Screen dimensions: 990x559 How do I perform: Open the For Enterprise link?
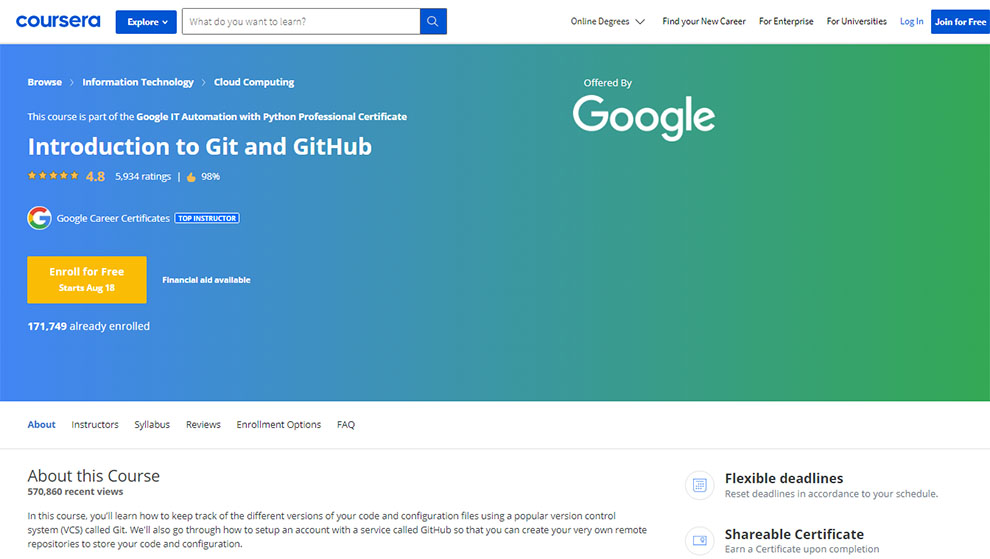[x=786, y=21]
